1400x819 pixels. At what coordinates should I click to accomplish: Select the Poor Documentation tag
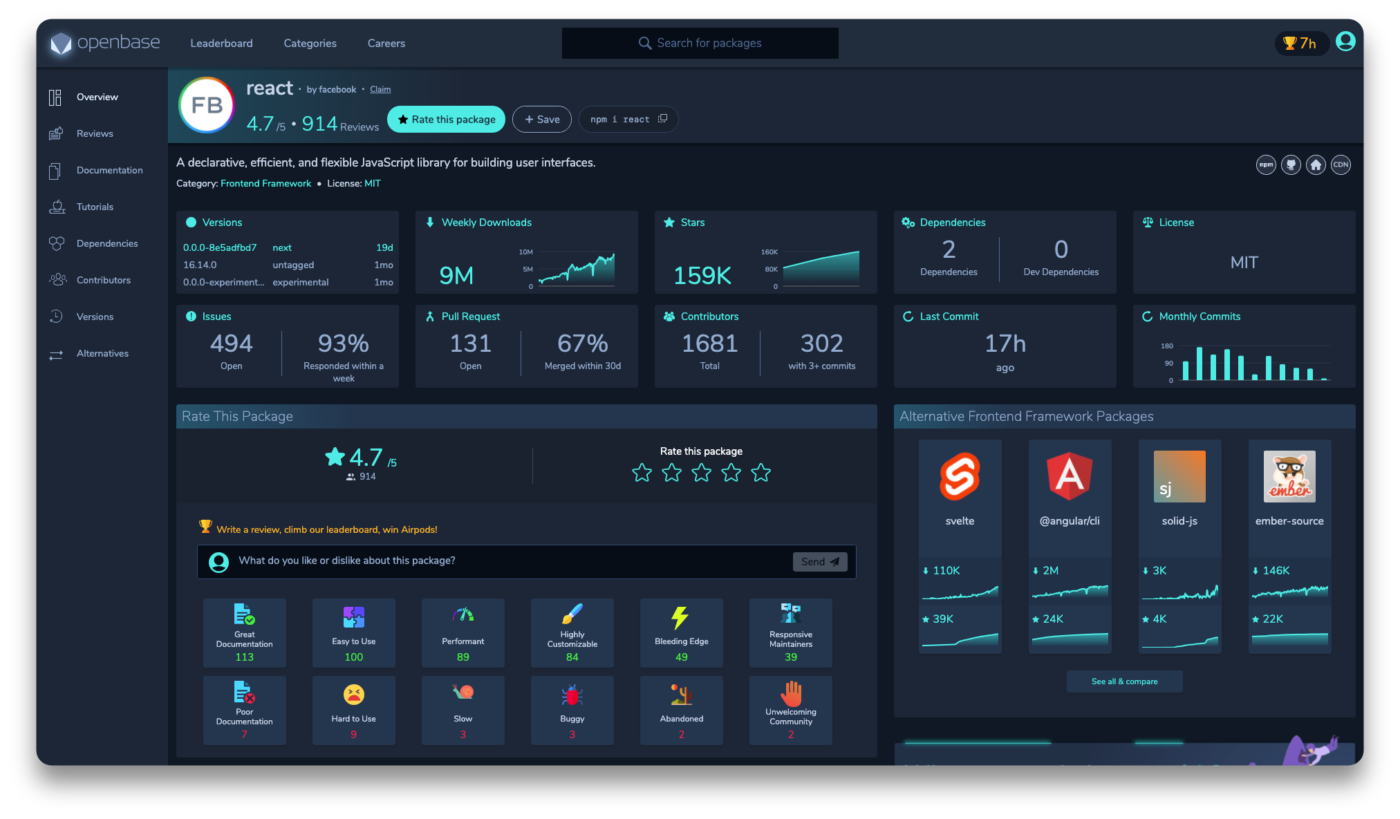[x=244, y=710]
